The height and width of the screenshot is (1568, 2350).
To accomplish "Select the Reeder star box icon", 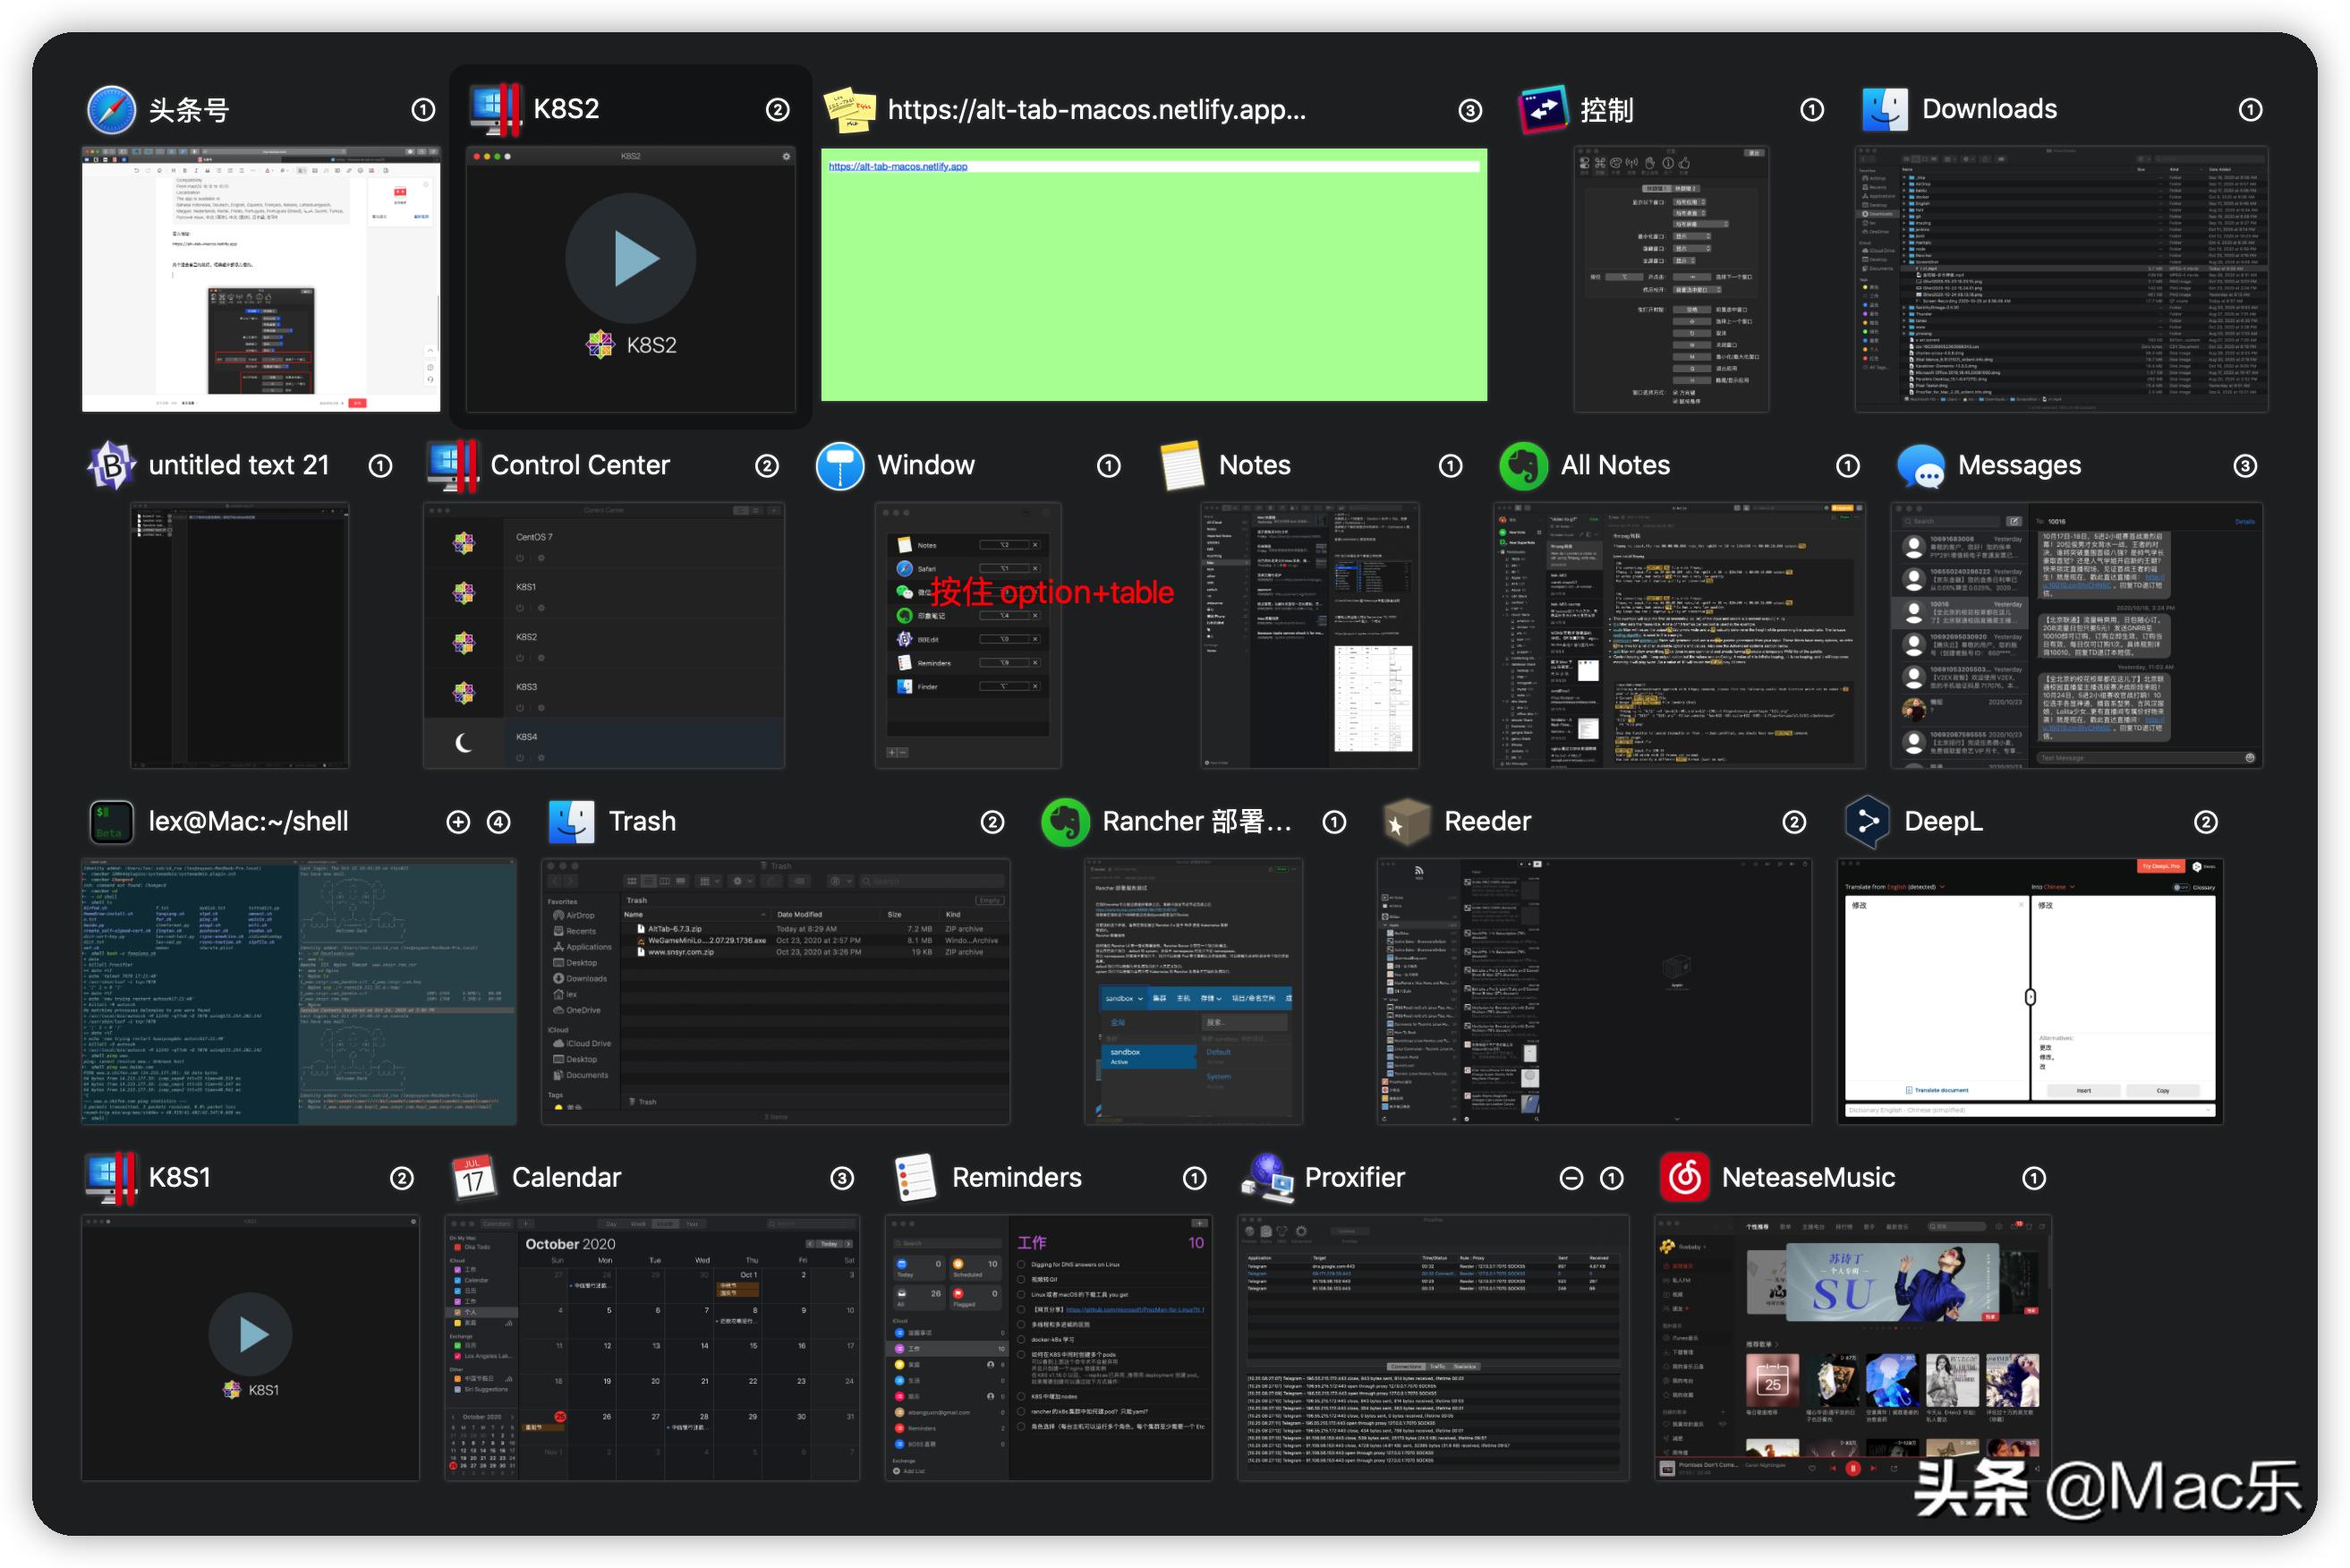I will tap(1407, 822).
